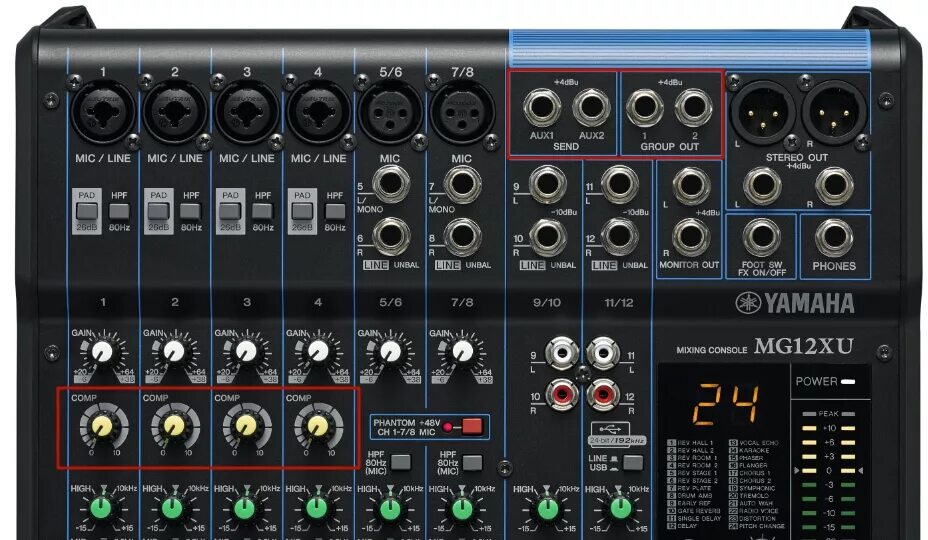The width and height of the screenshot is (928, 540).
Task: Enable channel 1 HPF 80Hz switch
Action: [x=119, y=211]
